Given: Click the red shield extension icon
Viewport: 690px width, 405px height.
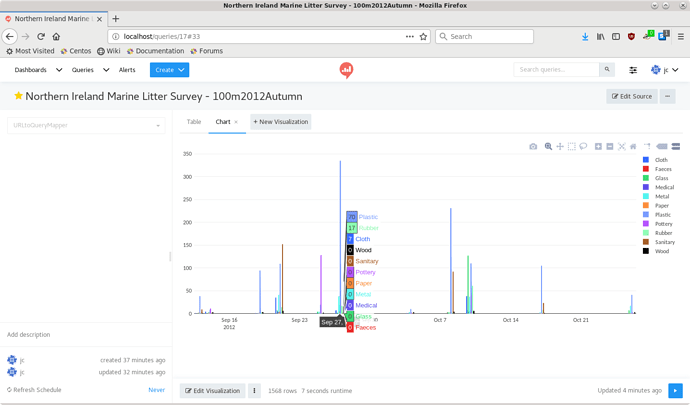Looking at the screenshot, I should [x=631, y=37].
